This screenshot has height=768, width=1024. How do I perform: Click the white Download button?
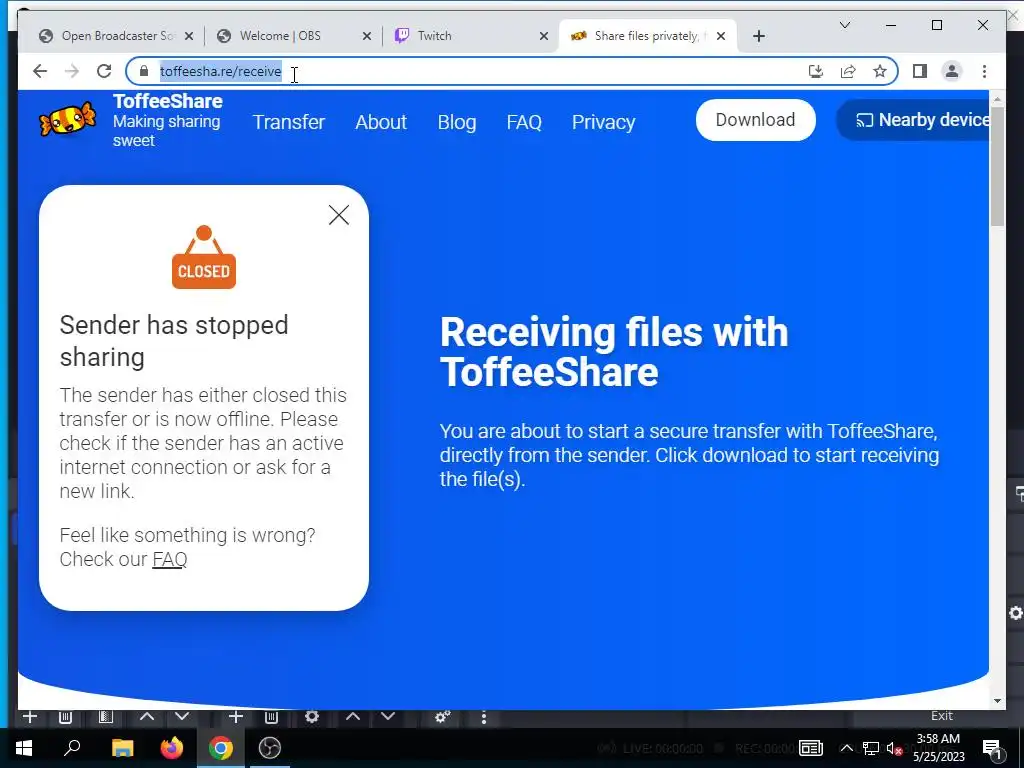coord(756,120)
